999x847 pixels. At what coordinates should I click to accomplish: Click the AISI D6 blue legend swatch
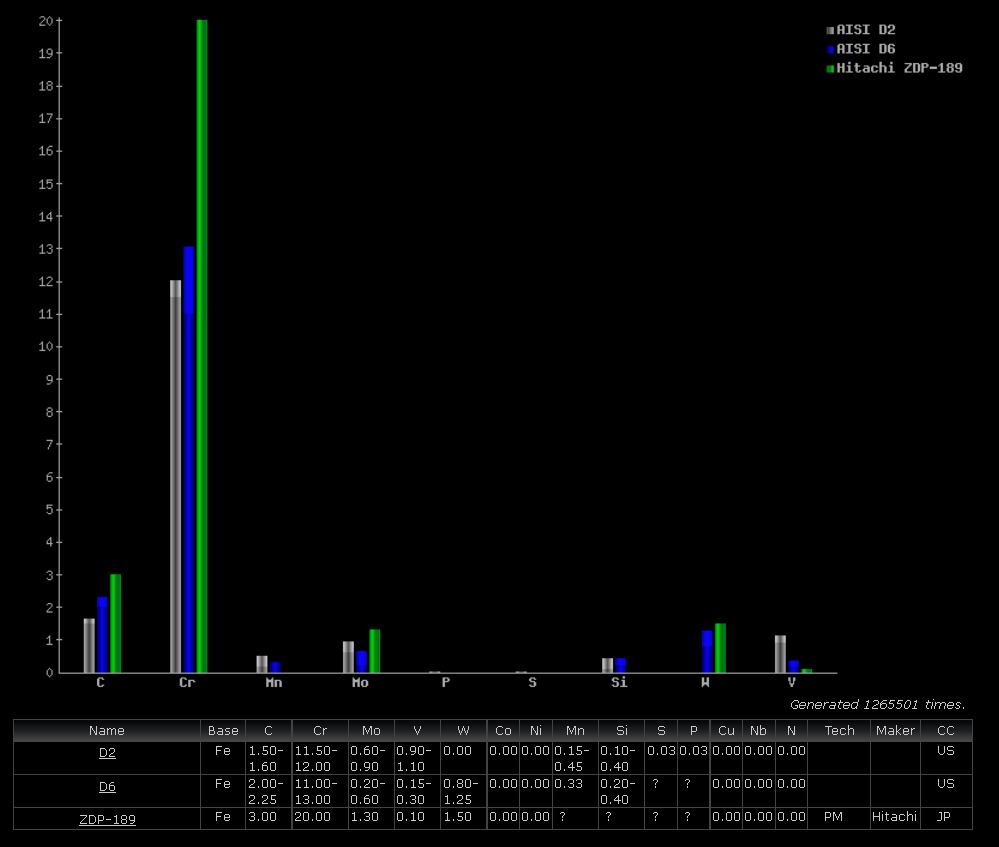pos(830,49)
